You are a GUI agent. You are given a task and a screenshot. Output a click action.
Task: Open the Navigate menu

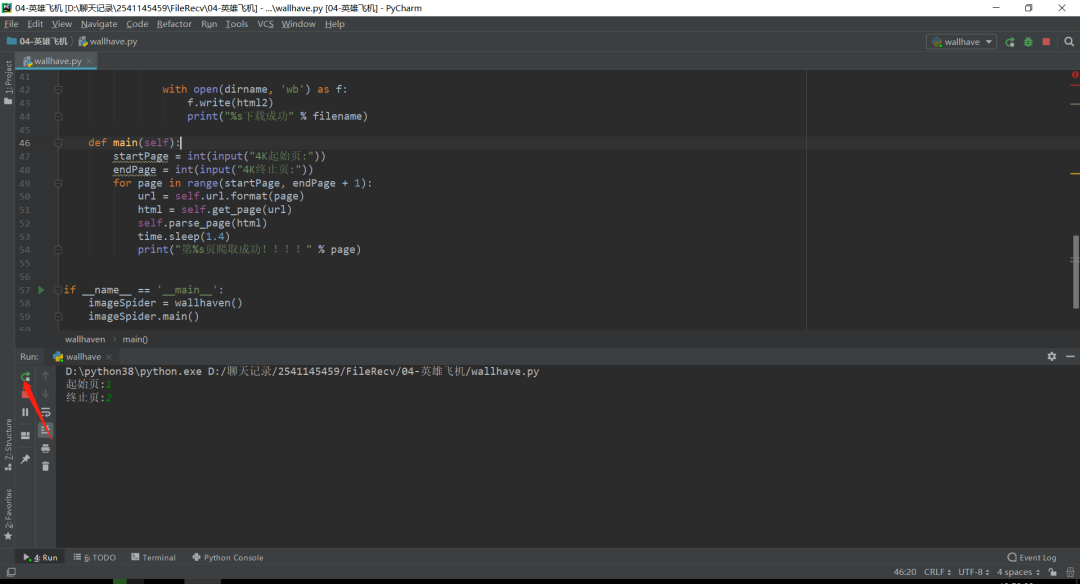(99, 24)
